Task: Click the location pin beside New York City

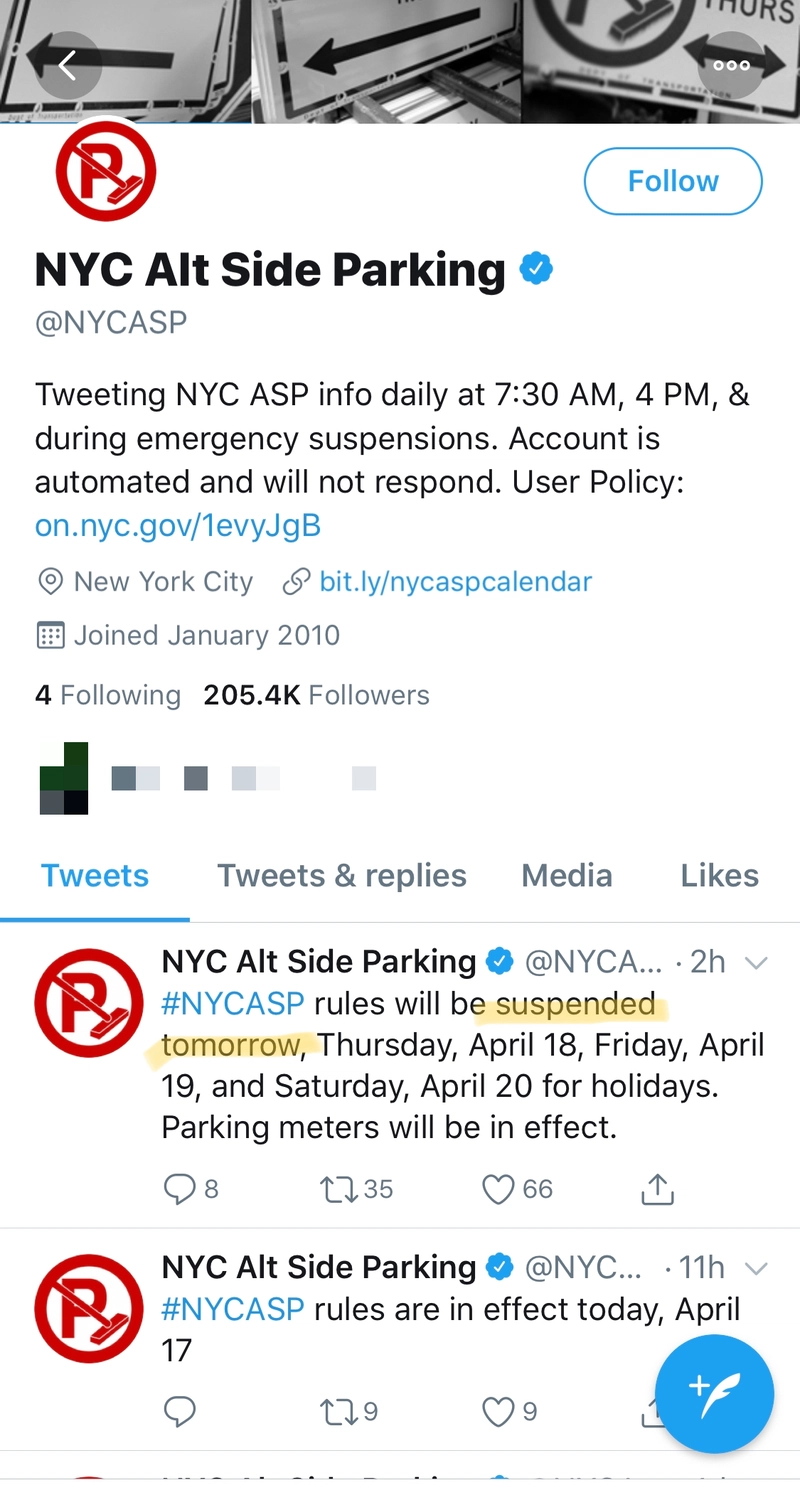Action: point(50,581)
